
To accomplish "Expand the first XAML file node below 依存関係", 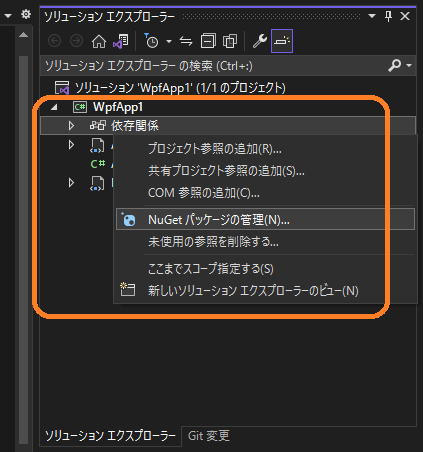I will pos(71,145).
